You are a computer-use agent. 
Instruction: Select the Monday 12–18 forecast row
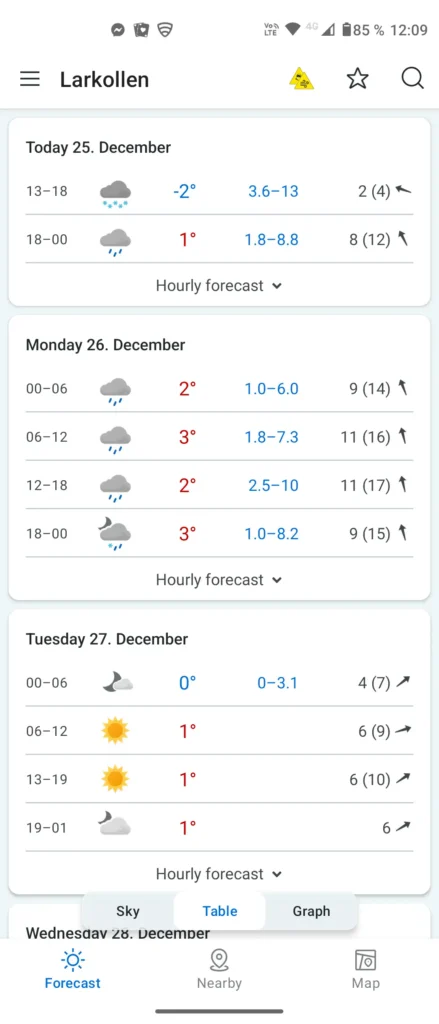(x=220, y=485)
